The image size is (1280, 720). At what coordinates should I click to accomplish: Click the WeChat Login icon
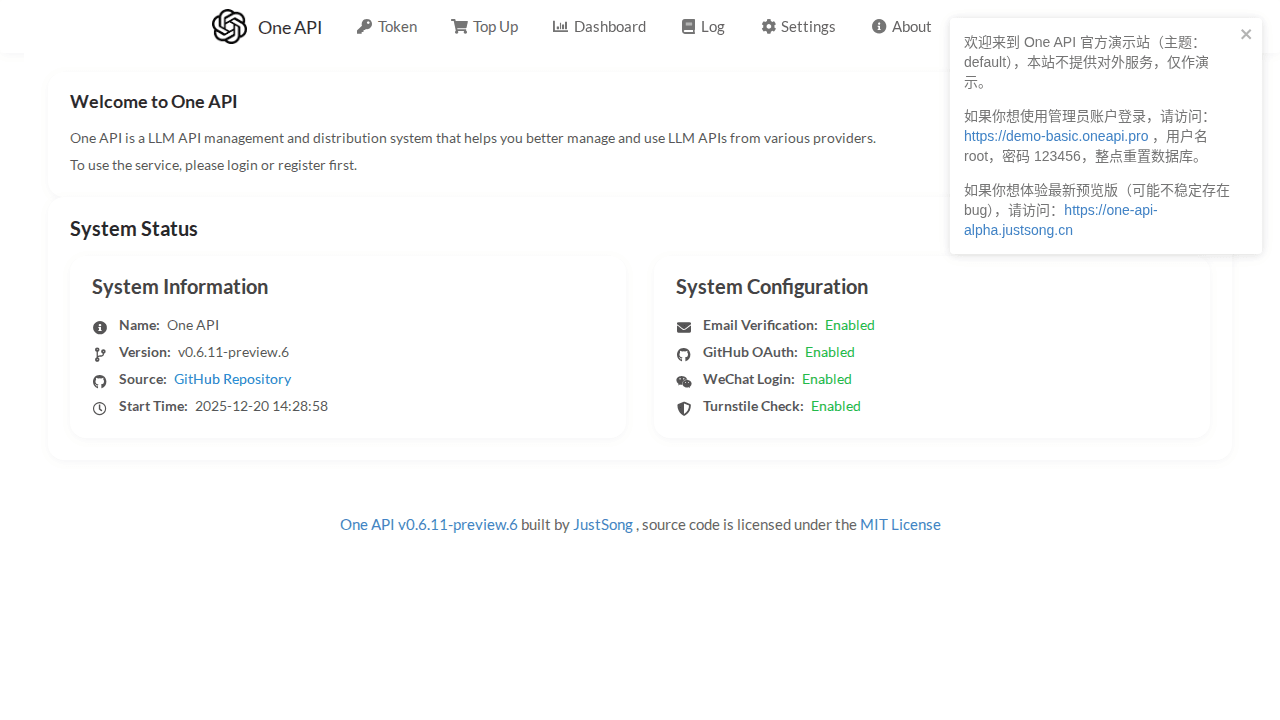pos(684,381)
